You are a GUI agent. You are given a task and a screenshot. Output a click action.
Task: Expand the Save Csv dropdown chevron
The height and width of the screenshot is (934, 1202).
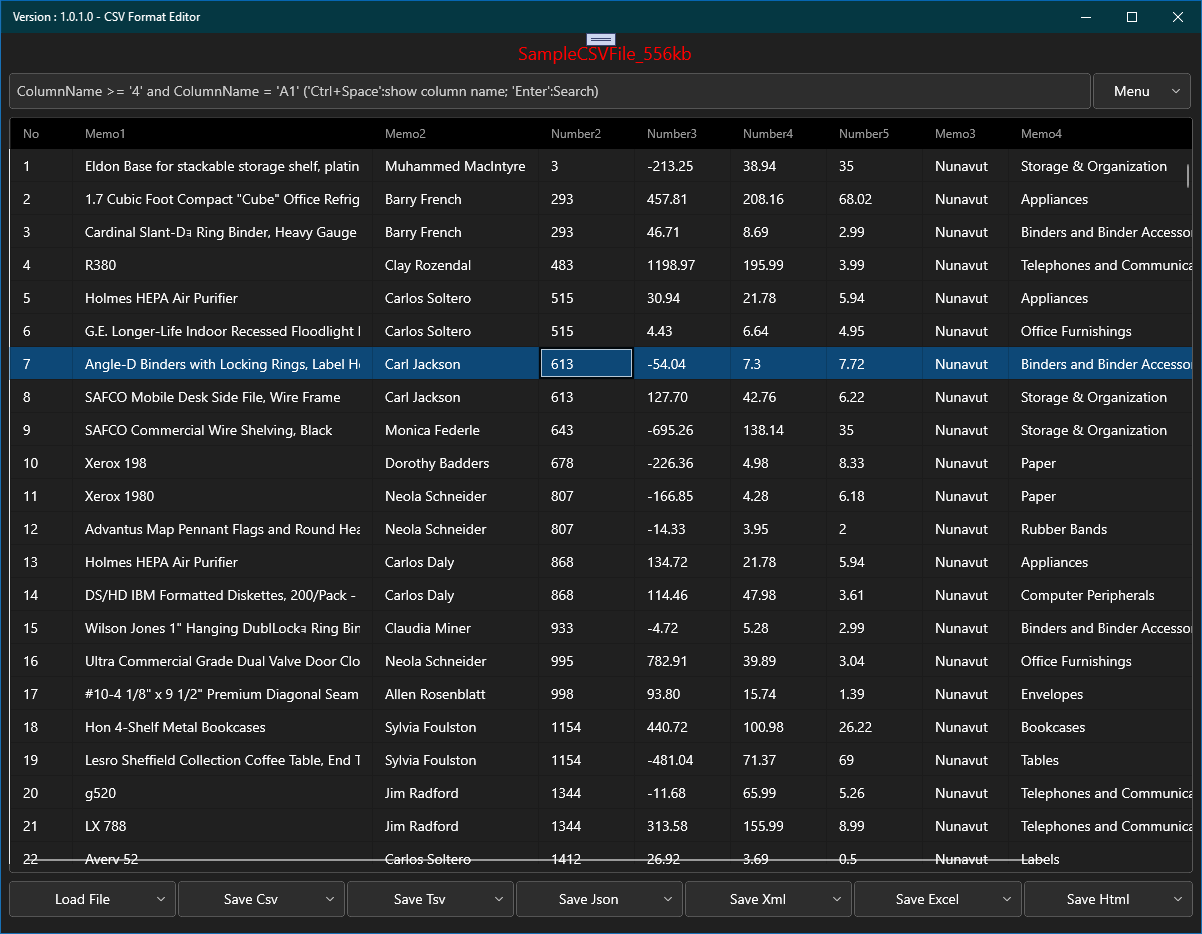tap(330, 899)
